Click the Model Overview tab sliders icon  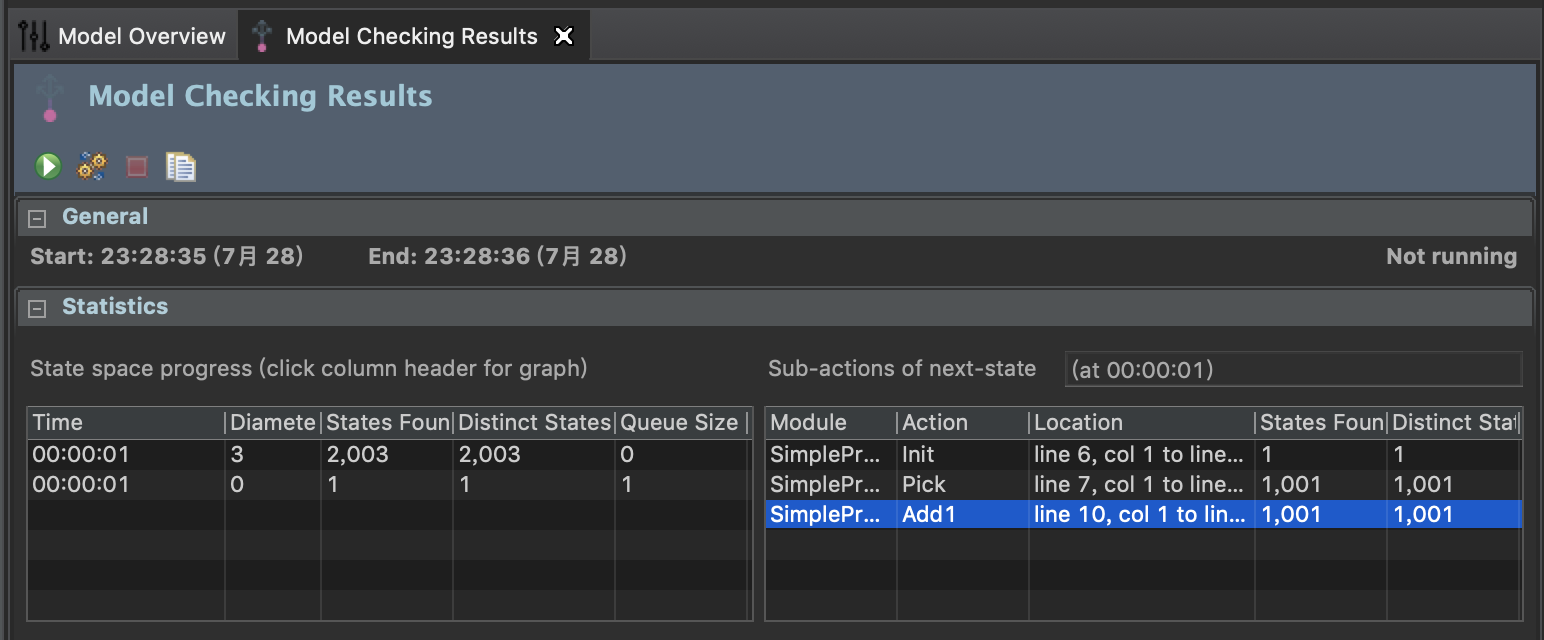(34, 37)
